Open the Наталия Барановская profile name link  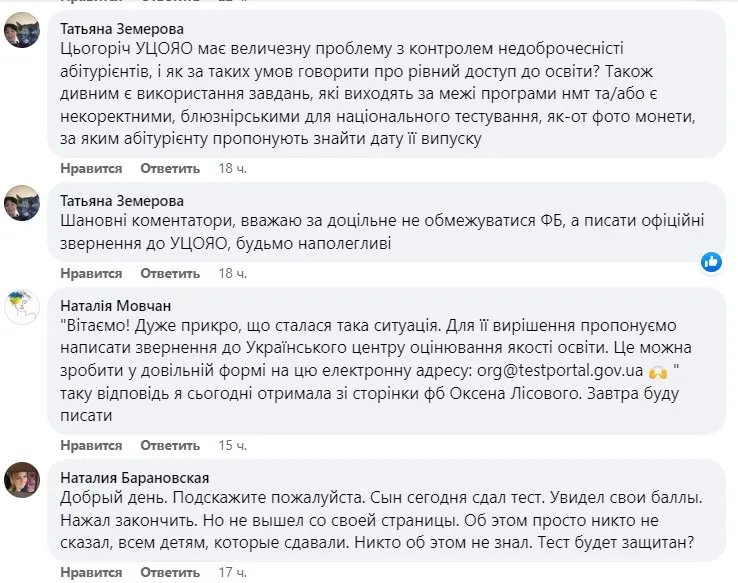pyautogui.click(x=135, y=477)
